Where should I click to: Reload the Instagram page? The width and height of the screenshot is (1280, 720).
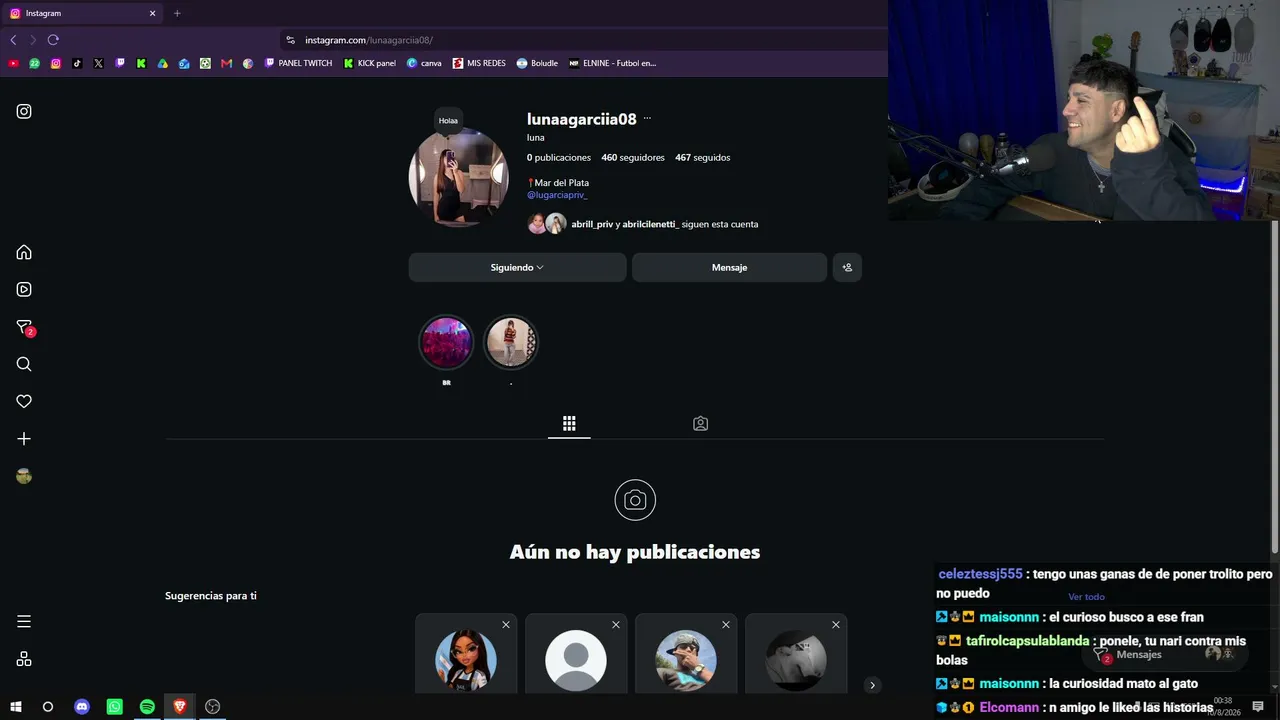pyautogui.click(x=53, y=40)
